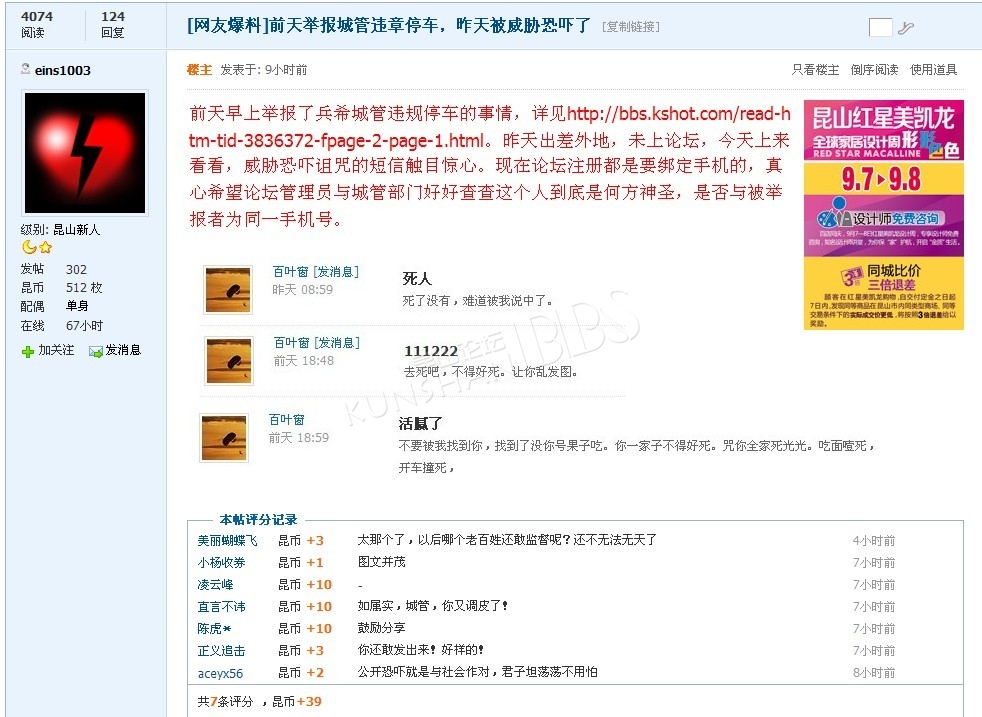Click 发消息 beside the first 百叶窗 entry
Image resolution: width=982 pixels, height=717 pixels.
(x=336, y=272)
